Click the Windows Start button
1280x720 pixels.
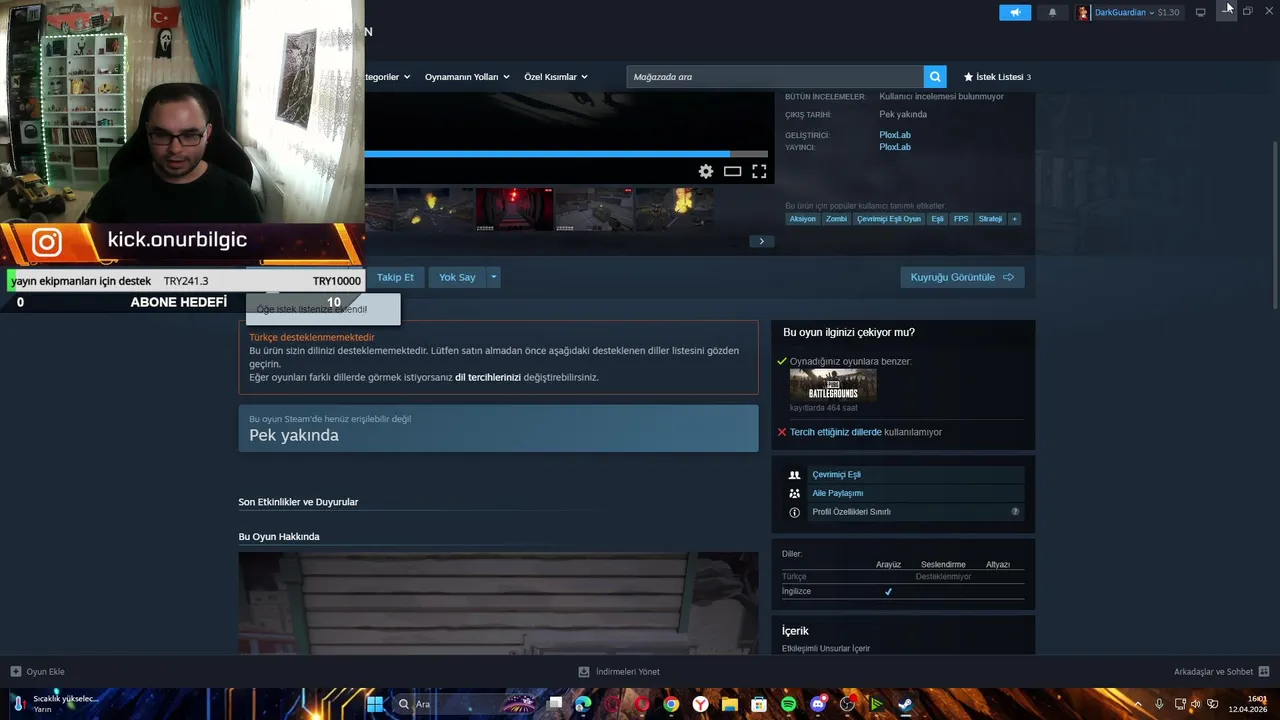coord(374,704)
